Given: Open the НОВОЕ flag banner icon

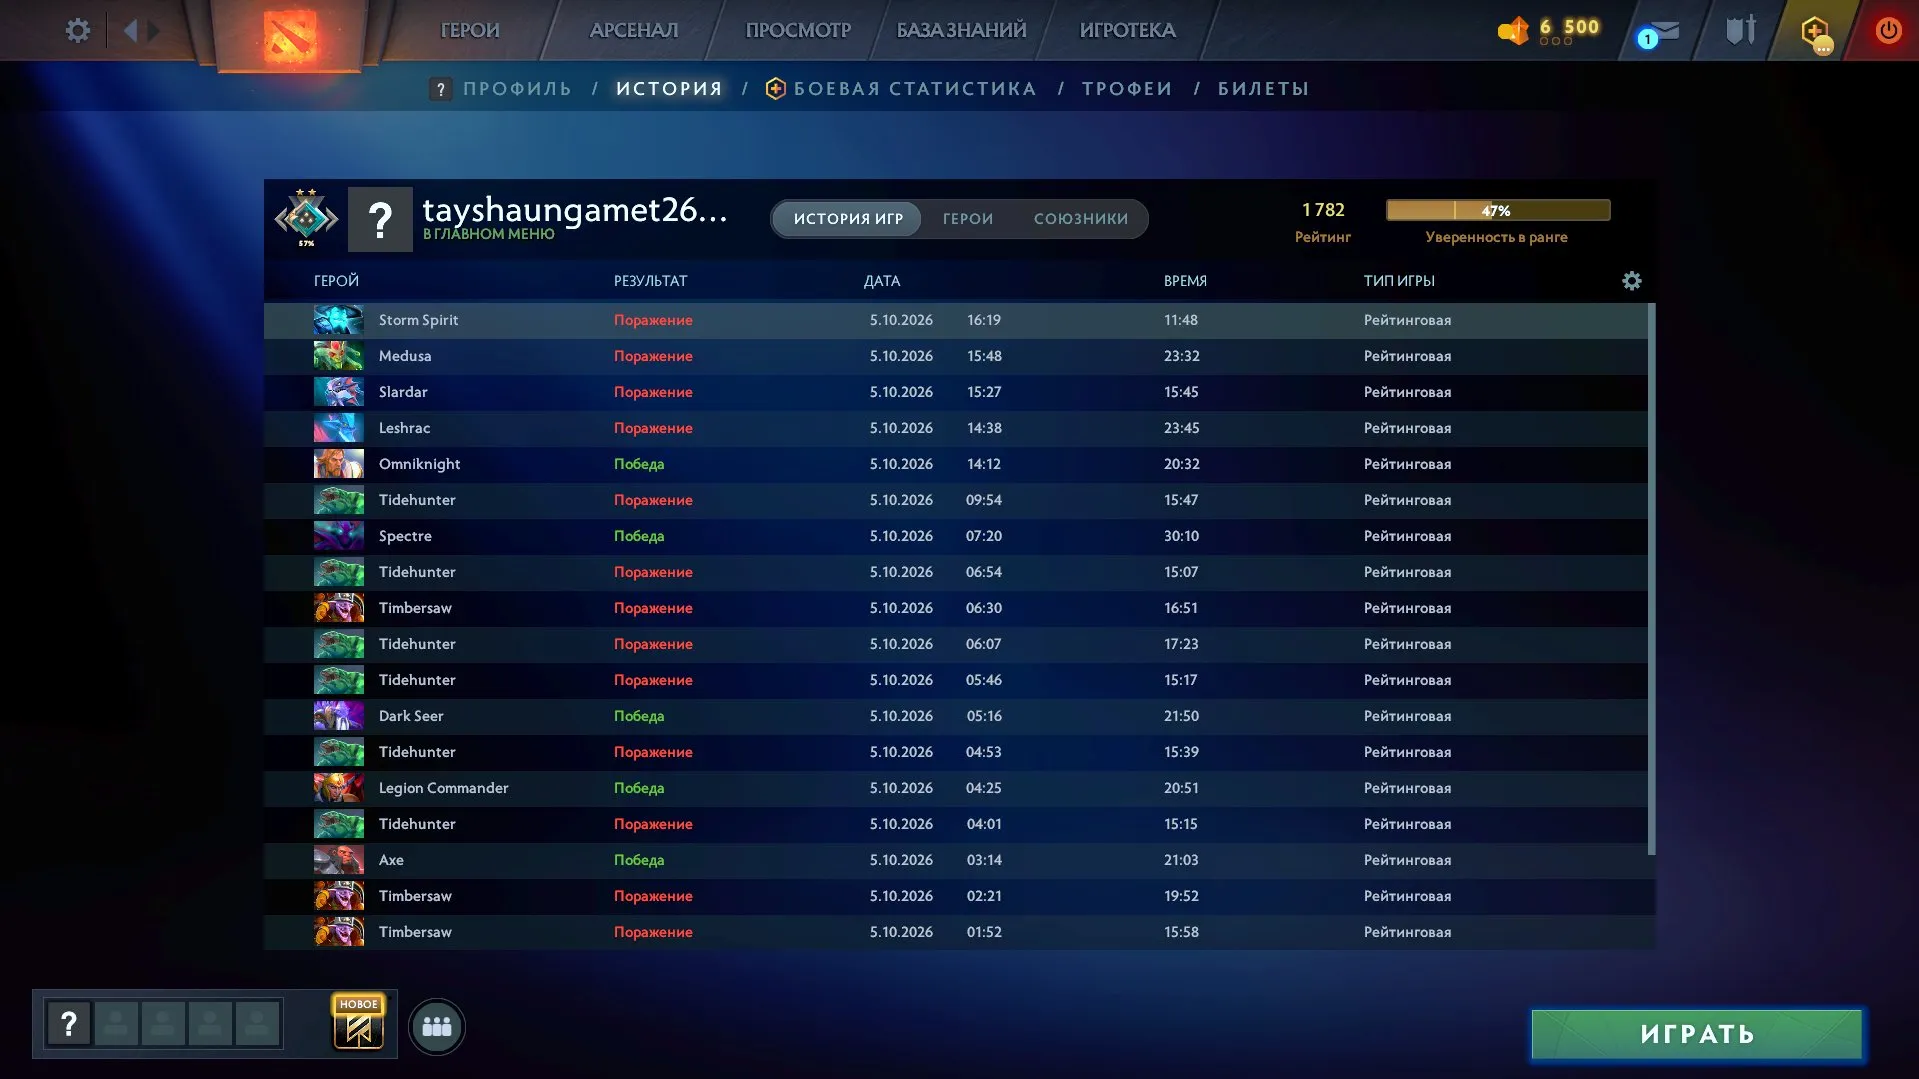Looking at the screenshot, I should point(358,1023).
